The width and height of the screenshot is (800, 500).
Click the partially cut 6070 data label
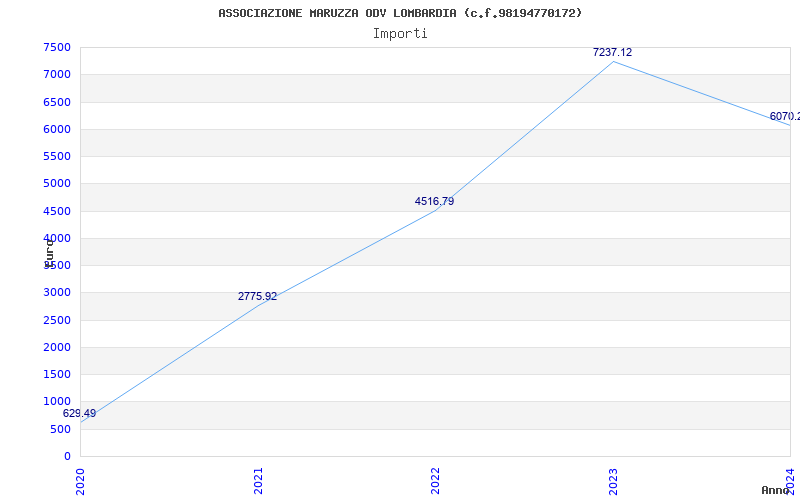coord(785,117)
